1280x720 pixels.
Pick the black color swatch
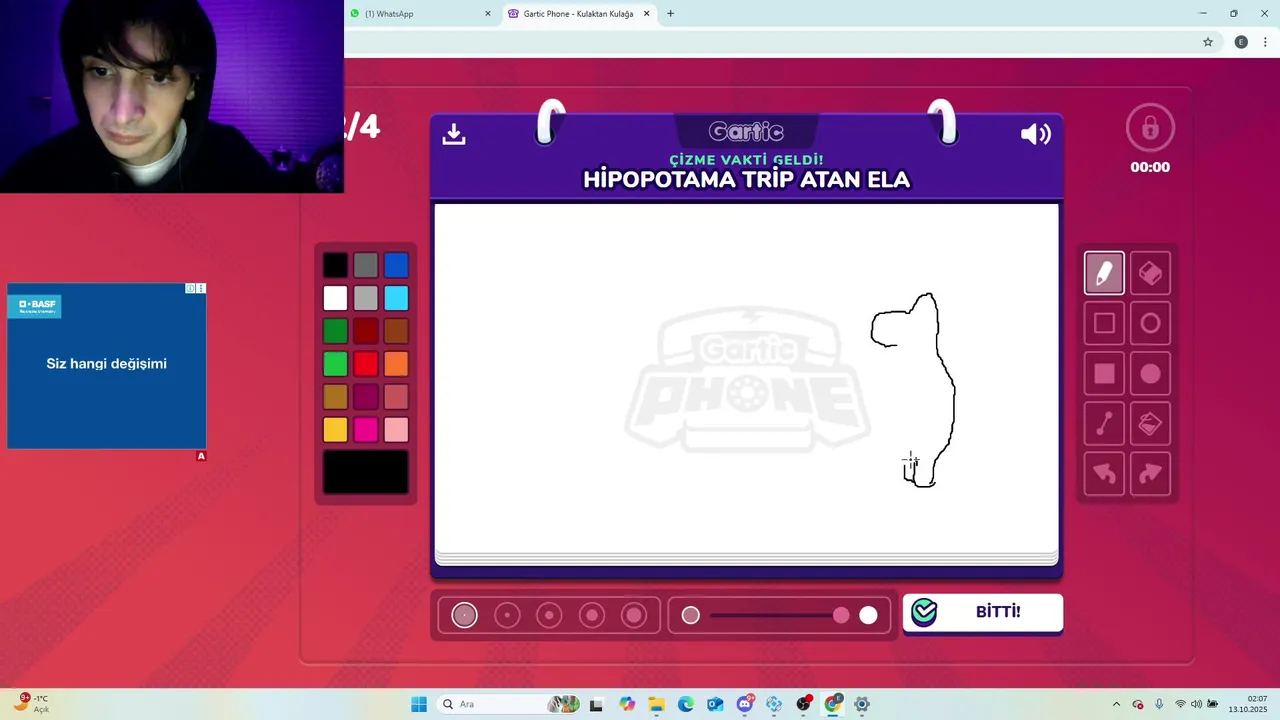click(335, 265)
